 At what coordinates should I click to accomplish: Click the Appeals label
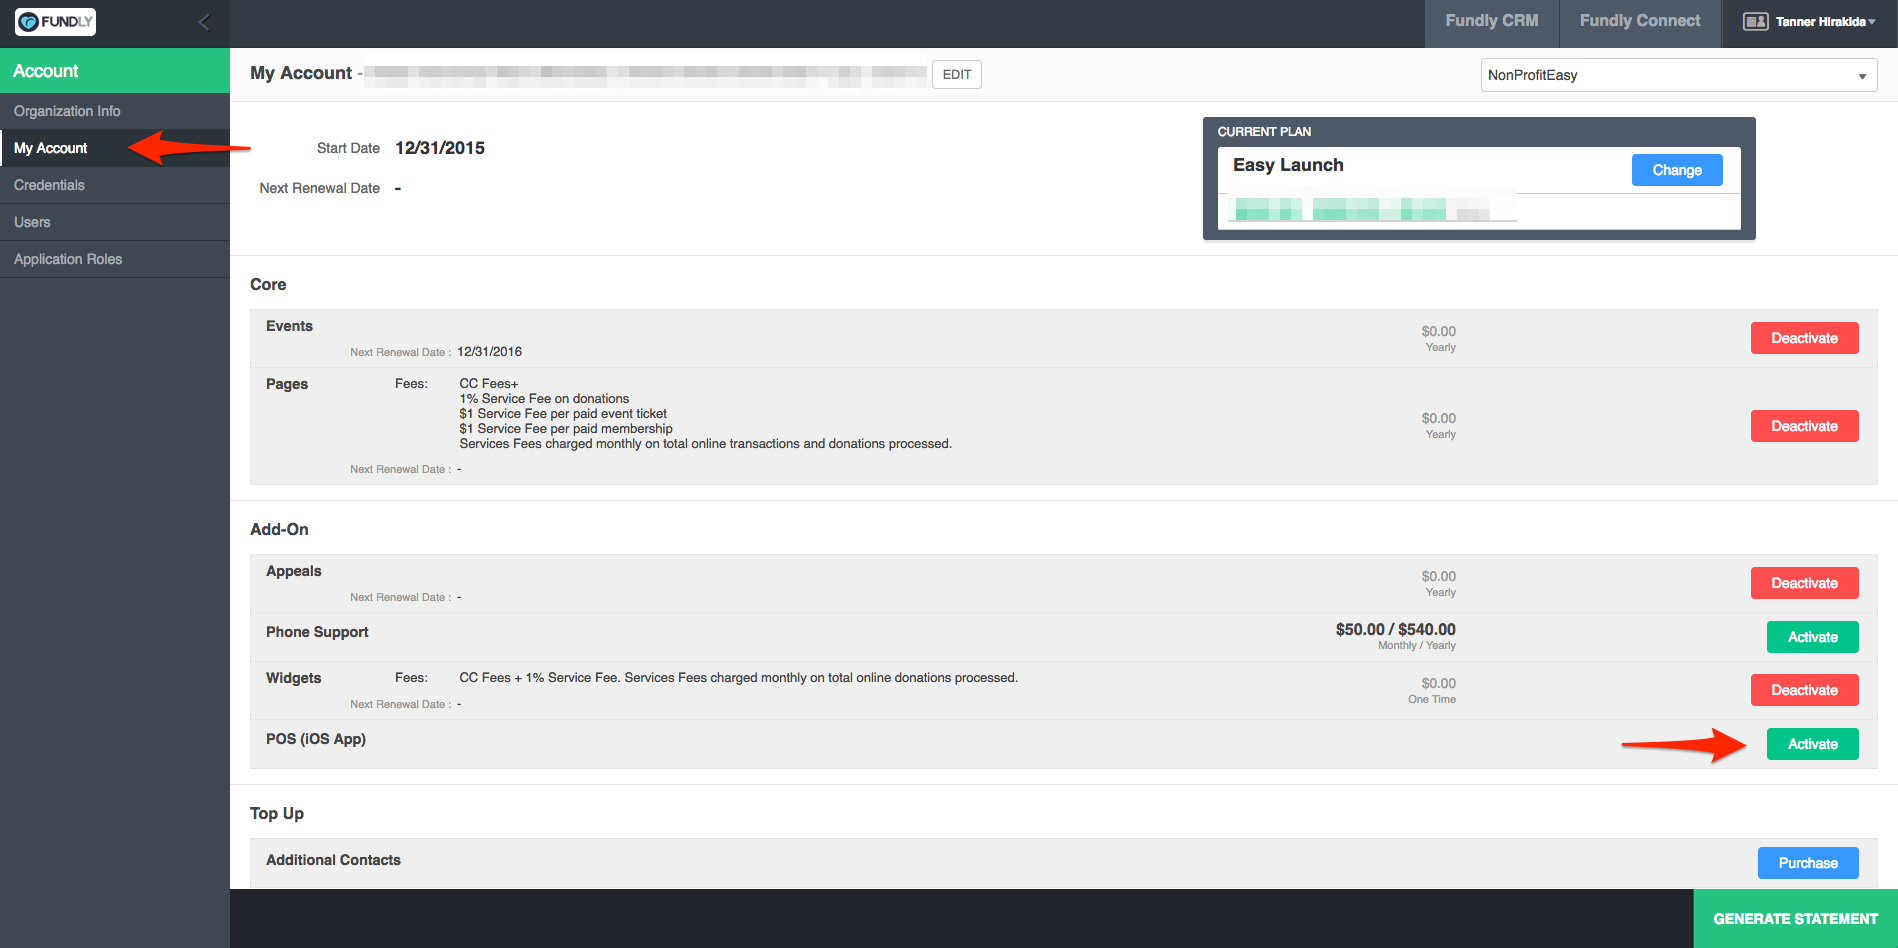[293, 571]
